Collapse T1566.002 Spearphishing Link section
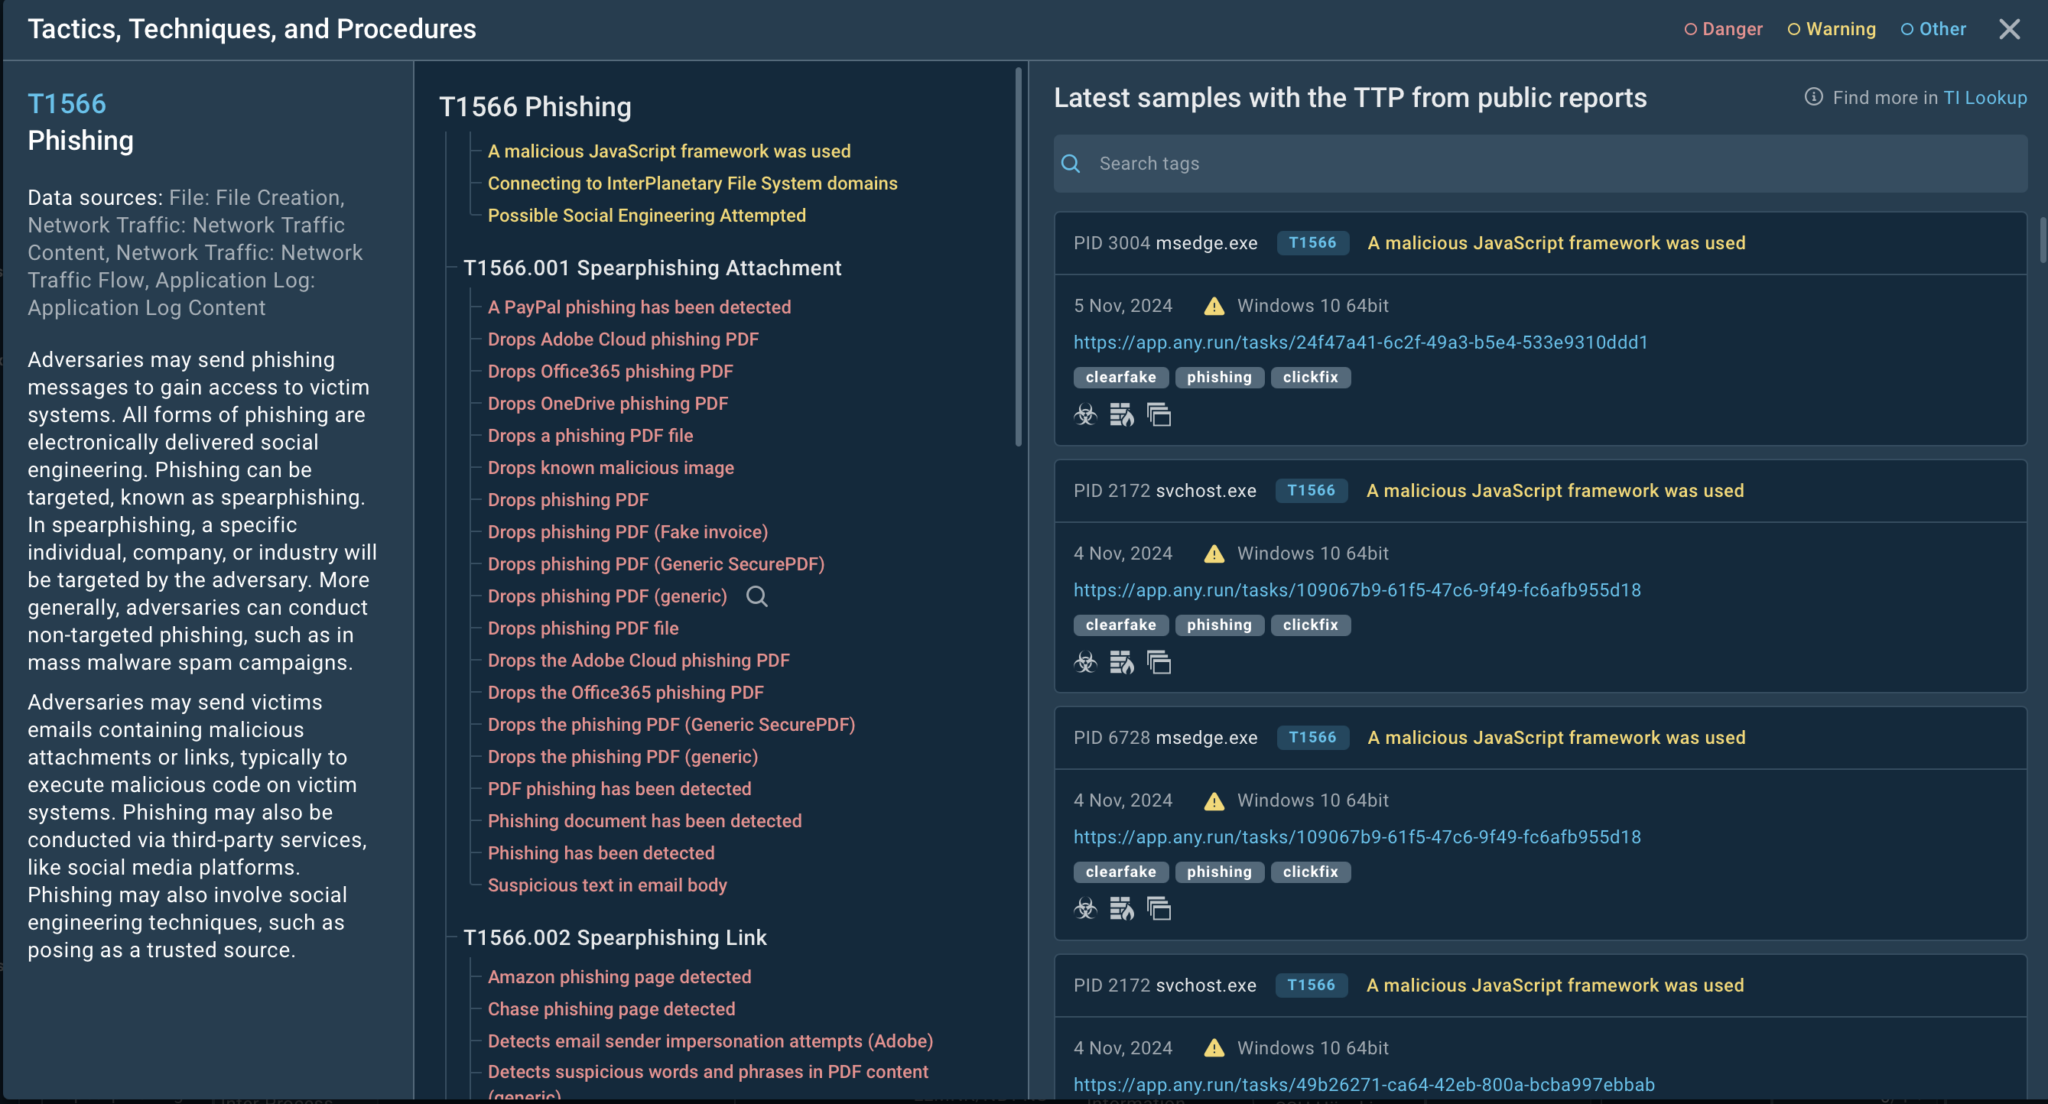 click(x=614, y=938)
